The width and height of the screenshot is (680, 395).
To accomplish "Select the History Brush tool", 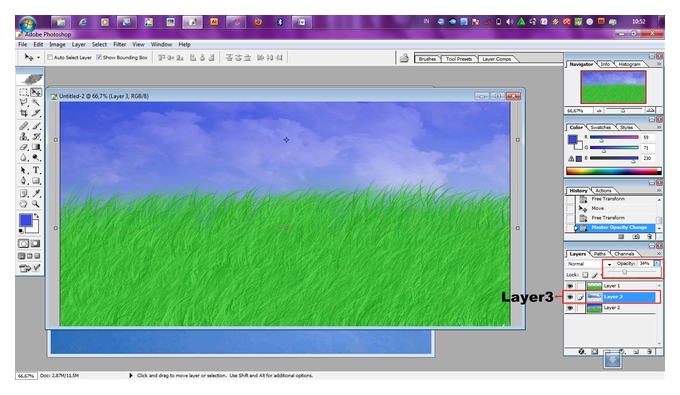I will point(36,137).
